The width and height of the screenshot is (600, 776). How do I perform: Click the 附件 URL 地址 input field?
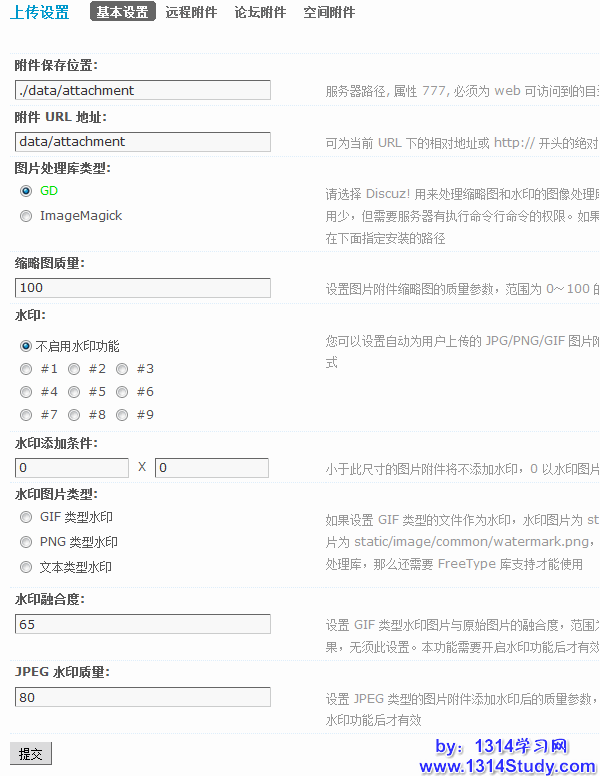pyautogui.click(x=143, y=142)
